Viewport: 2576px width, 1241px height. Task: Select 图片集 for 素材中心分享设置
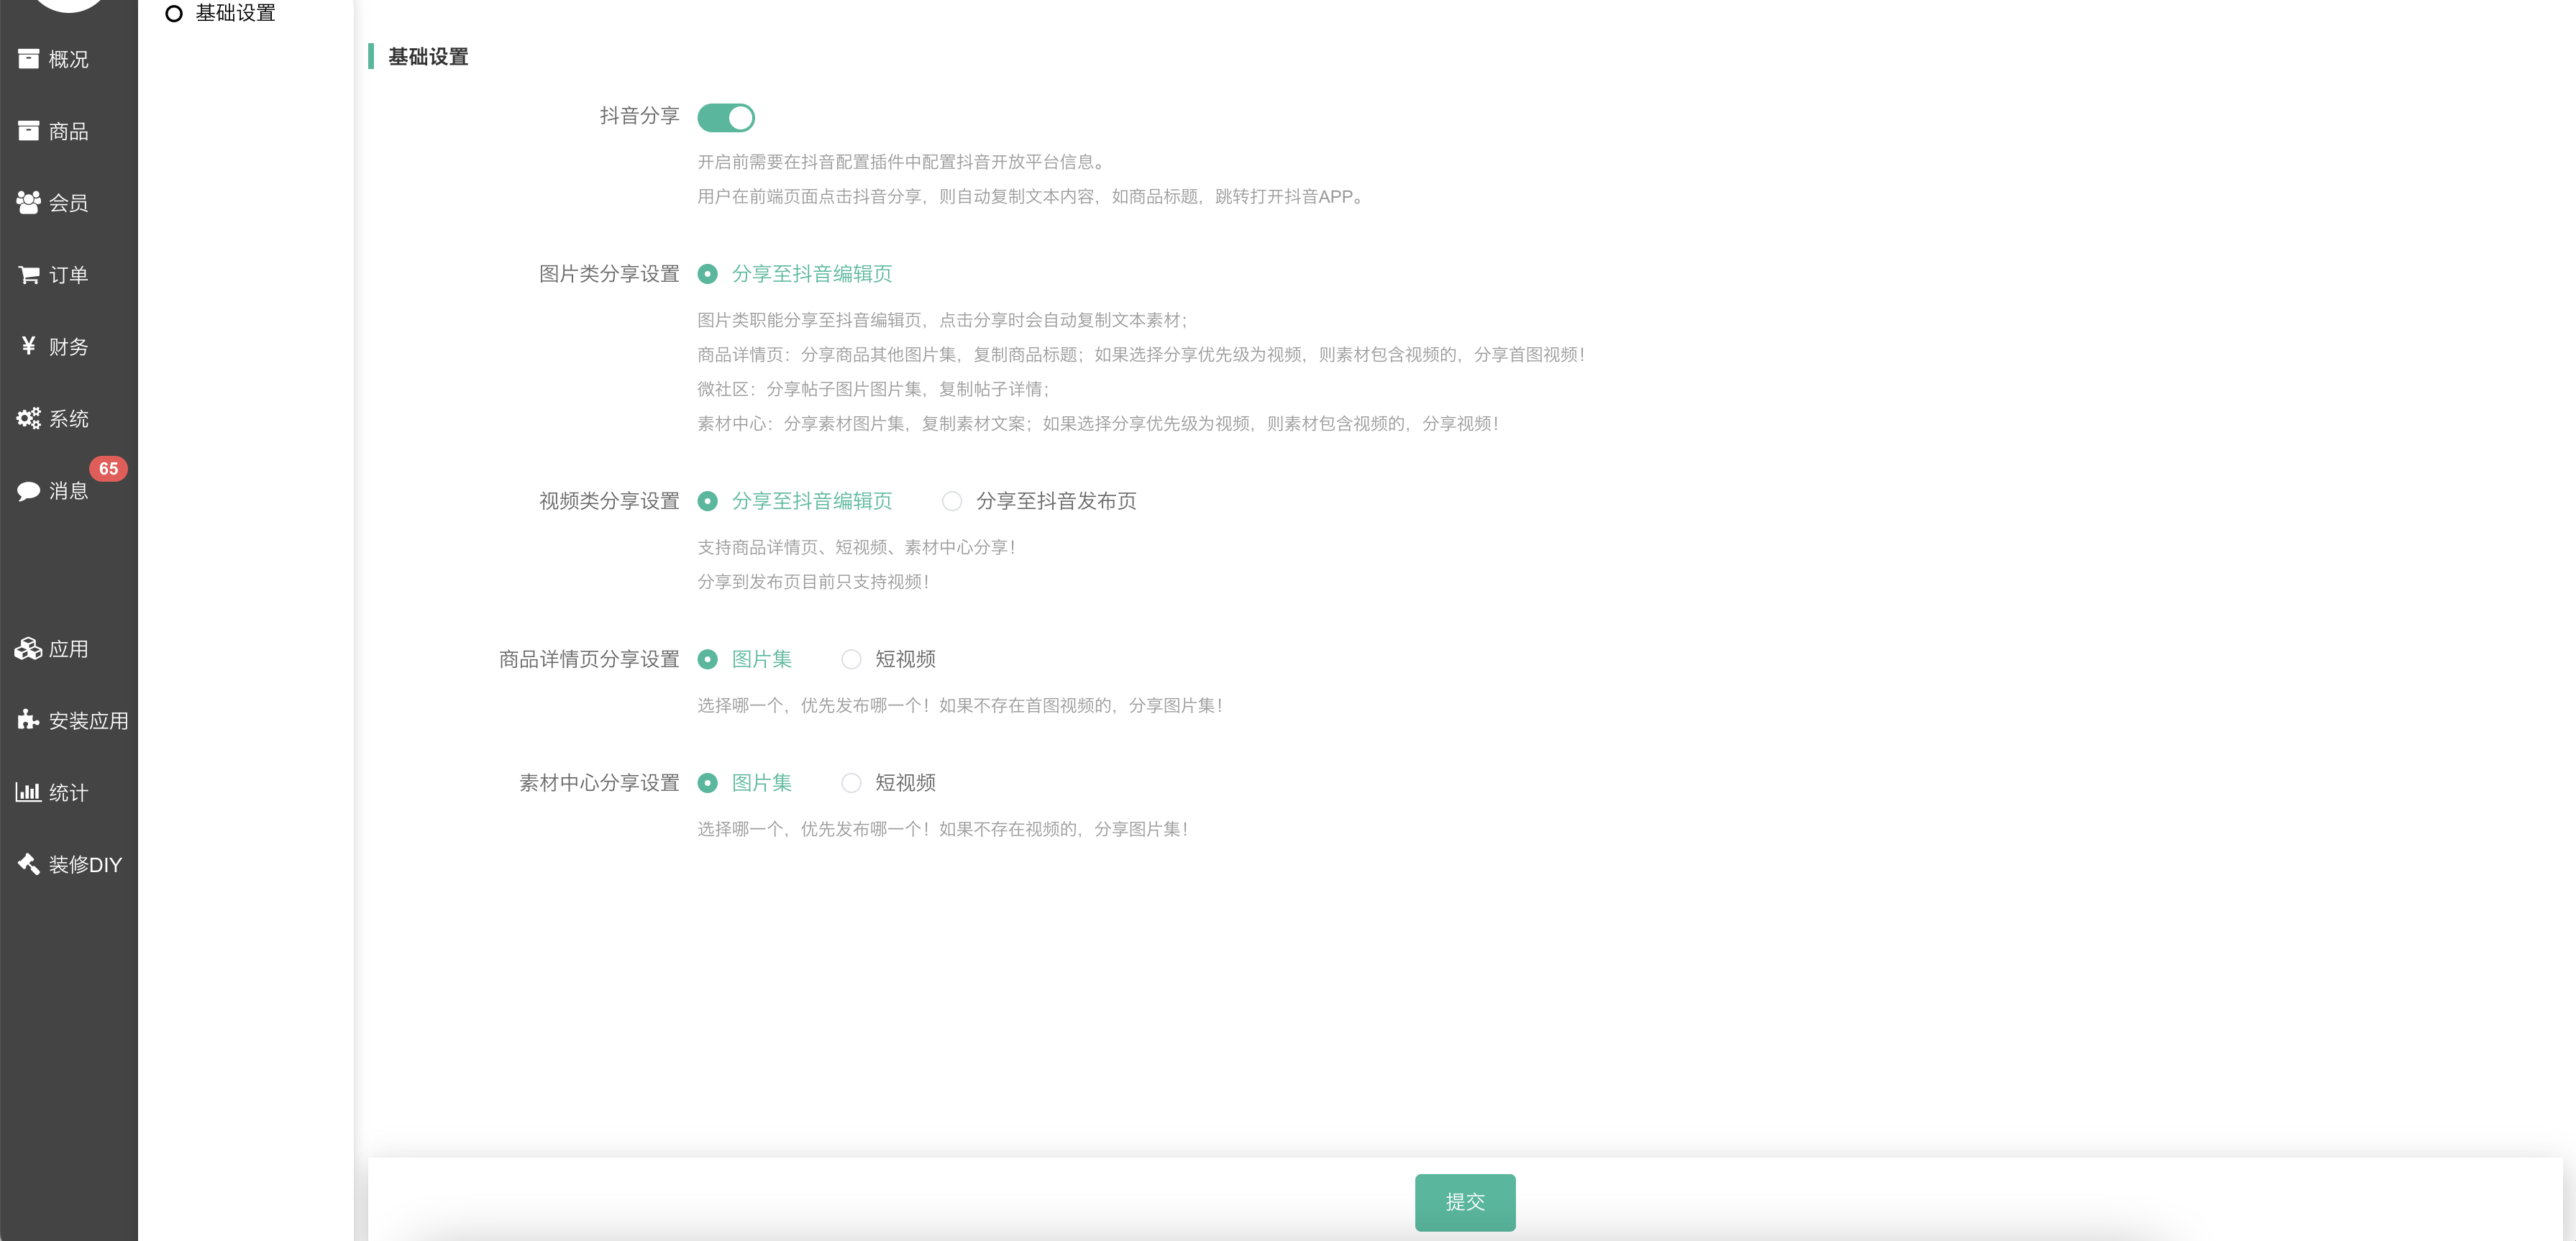pos(708,783)
